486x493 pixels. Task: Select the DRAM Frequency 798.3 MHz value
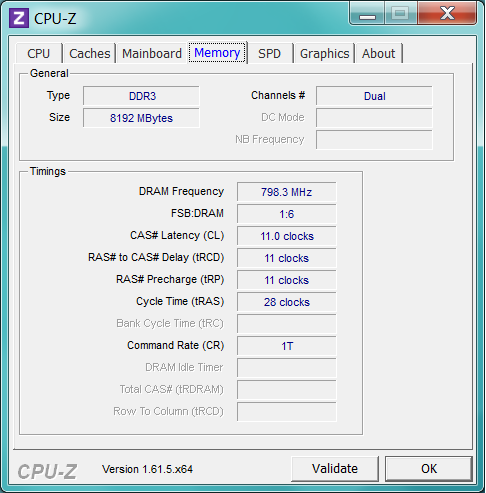pyautogui.click(x=287, y=192)
